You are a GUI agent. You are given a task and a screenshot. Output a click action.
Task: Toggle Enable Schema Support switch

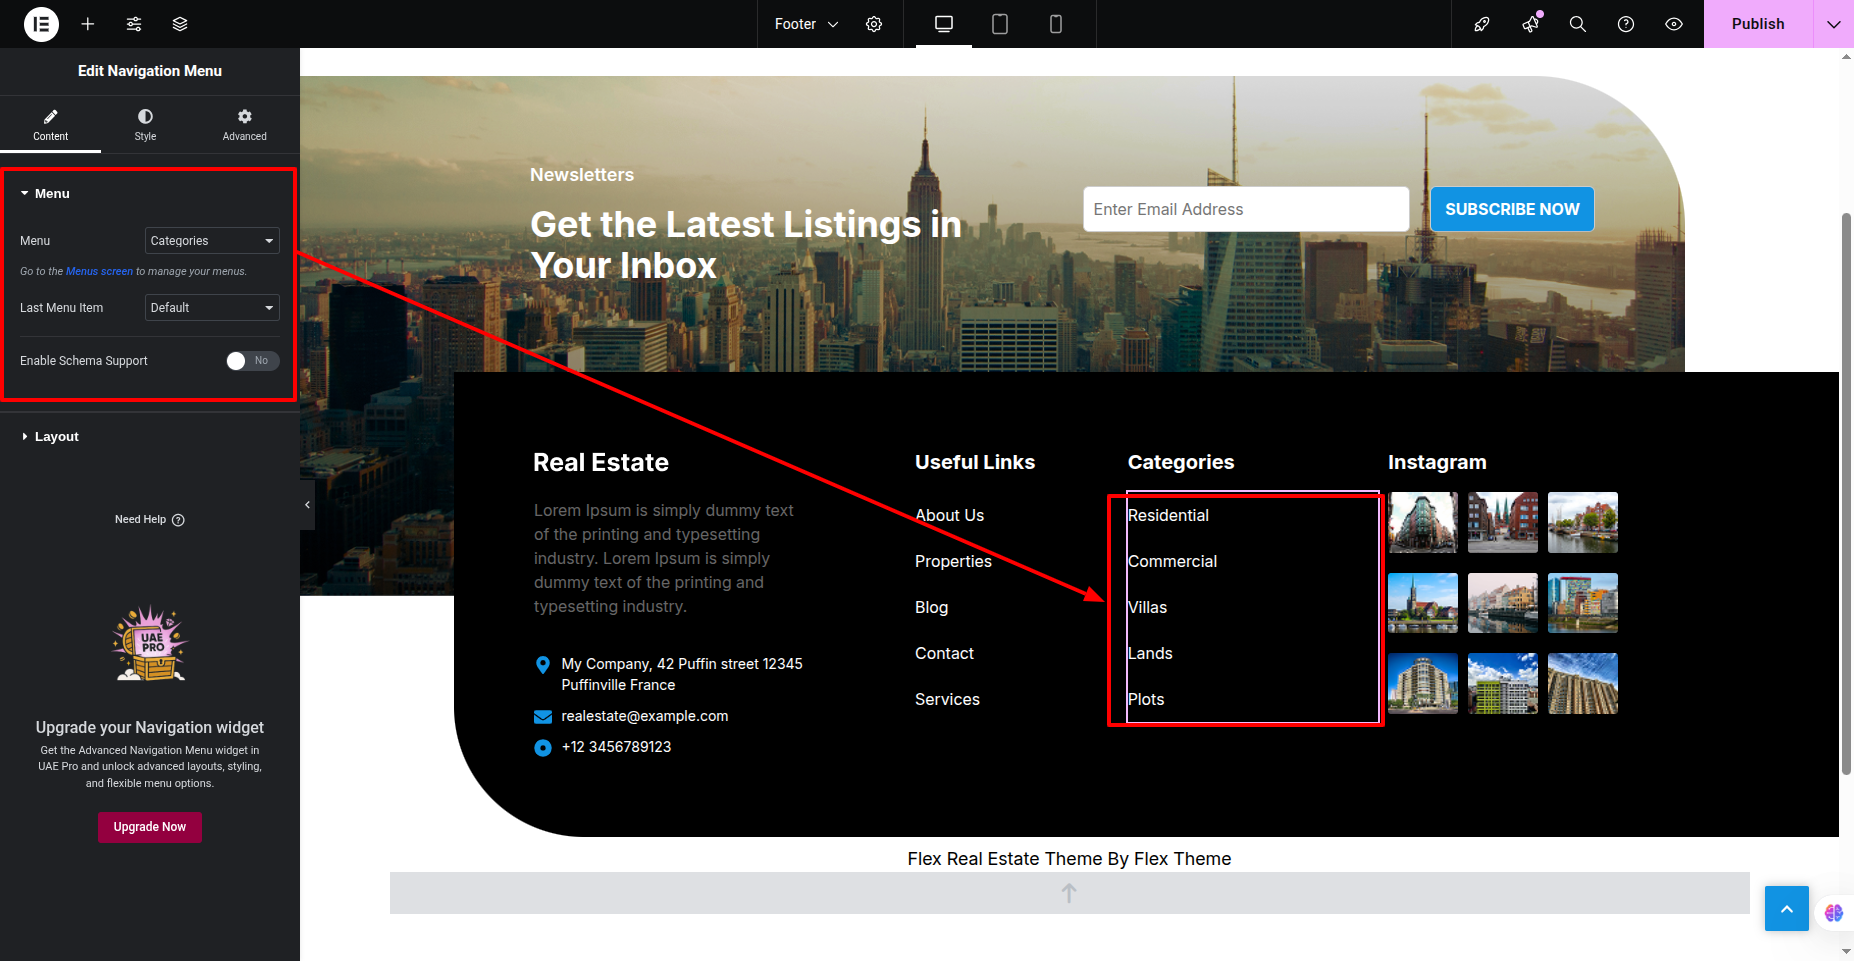pos(252,361)
